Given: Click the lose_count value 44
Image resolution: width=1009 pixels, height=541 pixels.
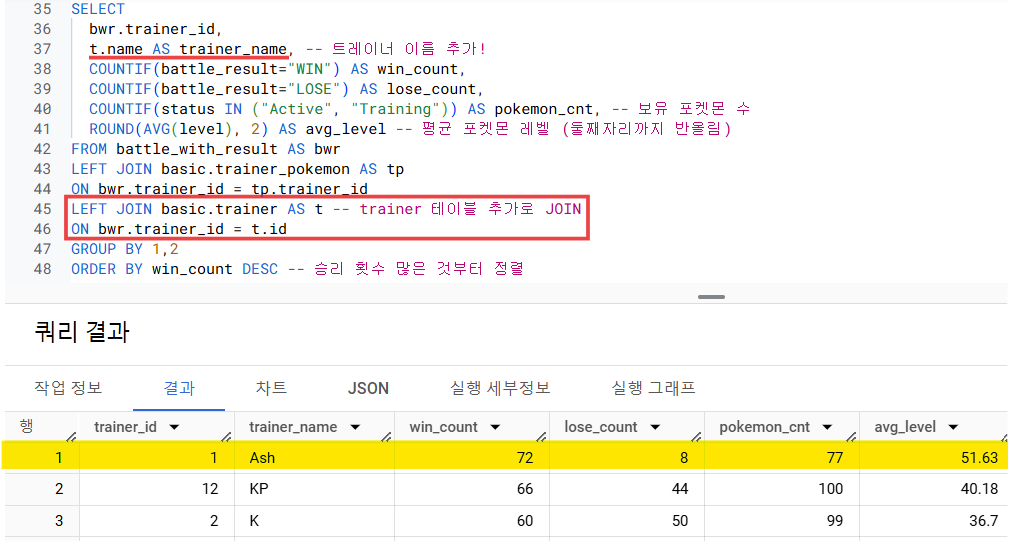Looking at the screenshot, I should [x=680, y=489].
